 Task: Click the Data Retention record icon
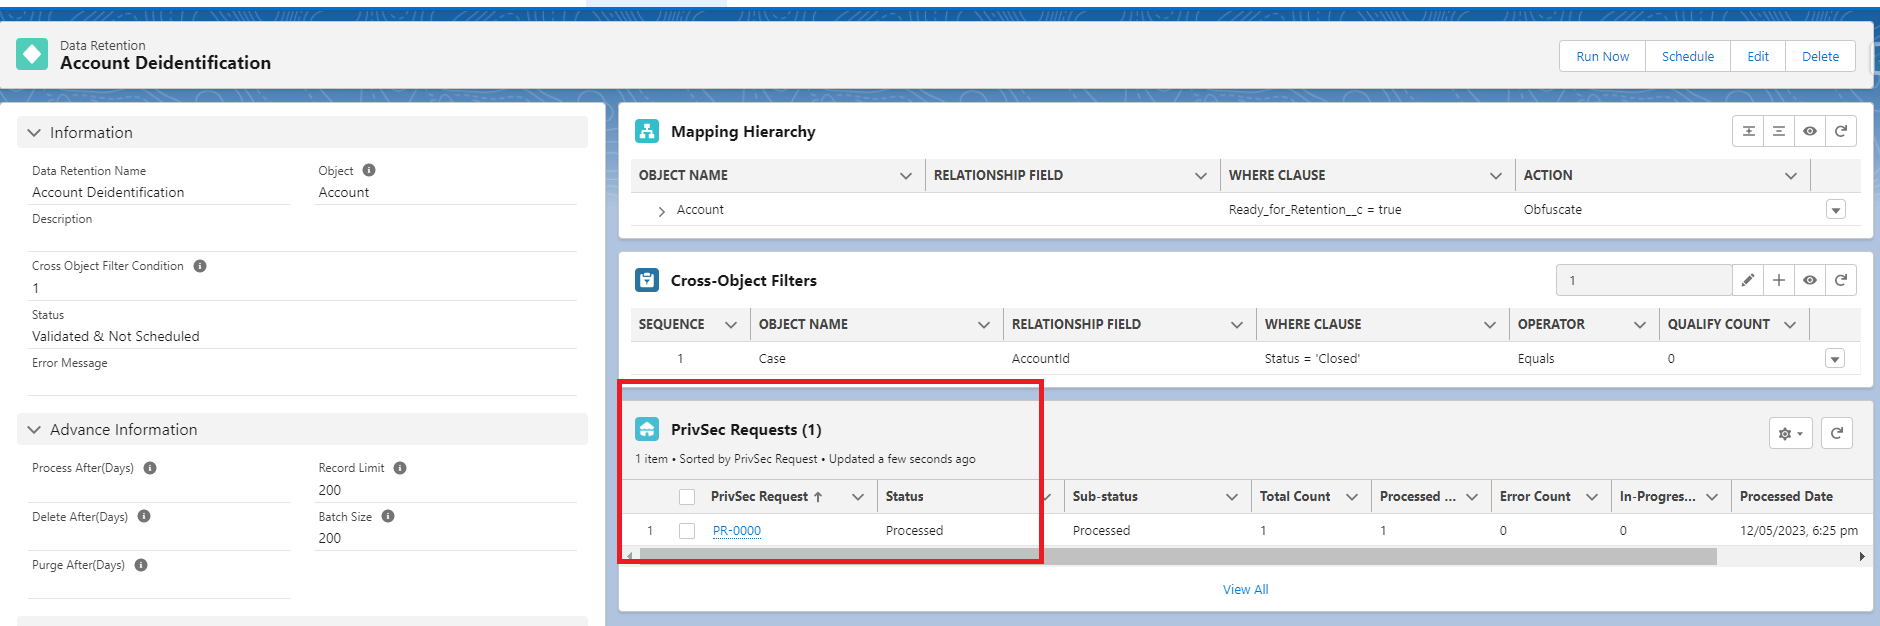(x=32, y=54)
